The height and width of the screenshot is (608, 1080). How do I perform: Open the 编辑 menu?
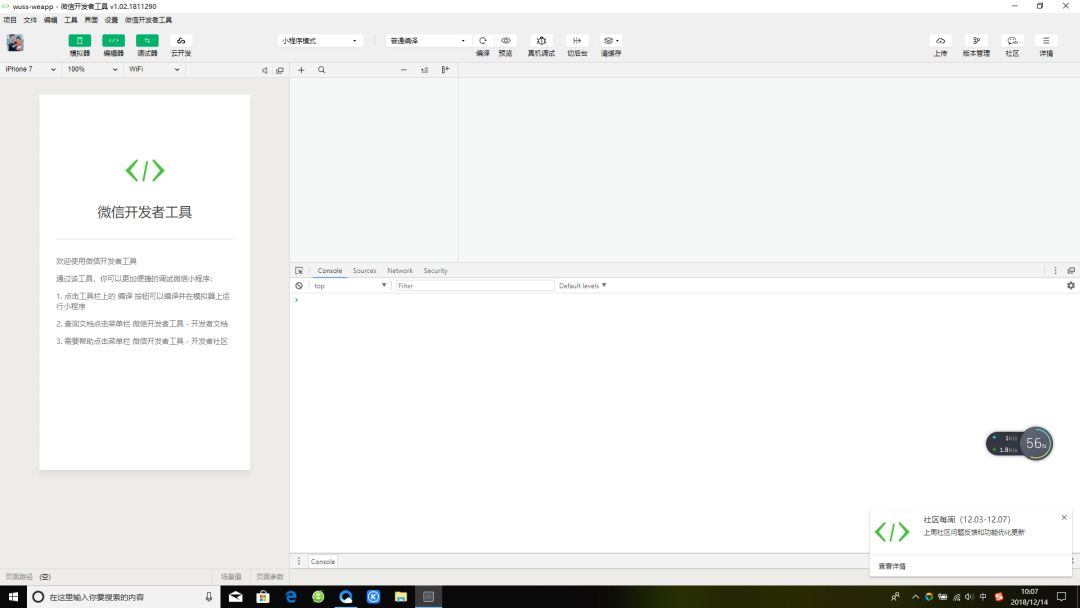[50, 20]
